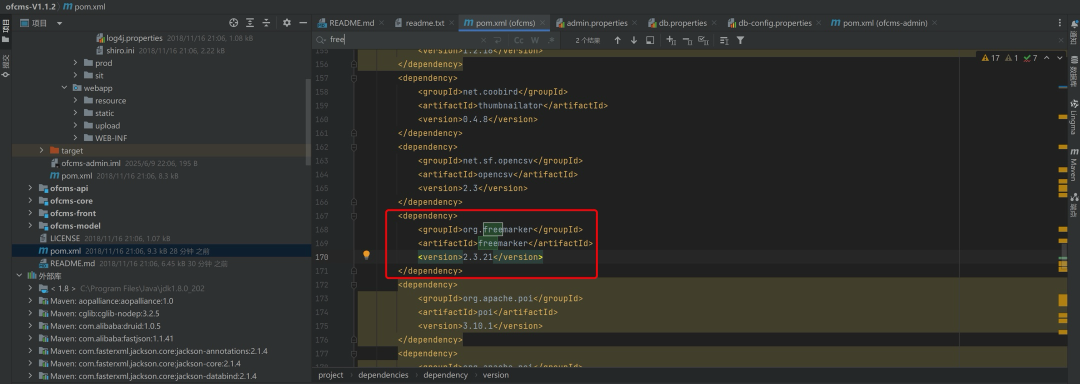Open Maven tool window
1080x384 pixels.
pyautogui.click(x=1073, y=163)
